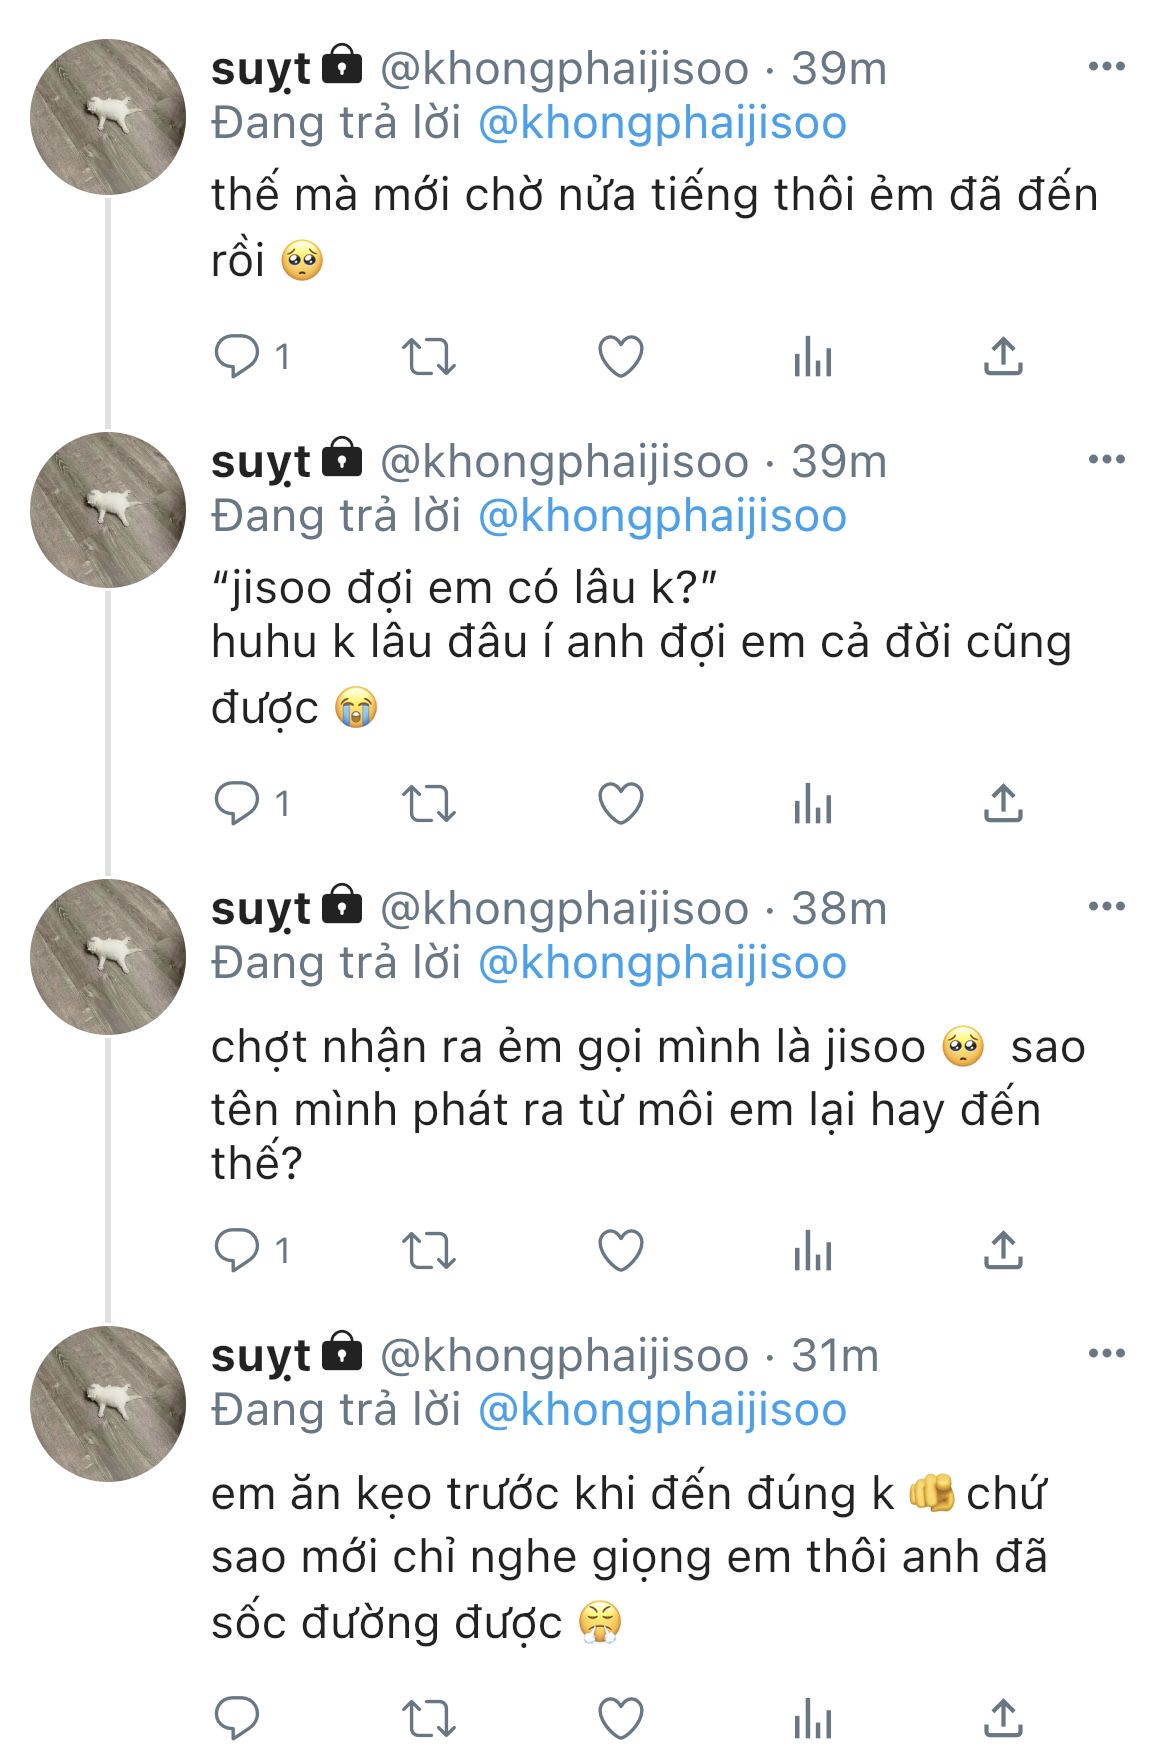Viewport: 1170px width, 1758px height.
Task: Open the avatar on the 38m tweet
Action: (108, 957)
